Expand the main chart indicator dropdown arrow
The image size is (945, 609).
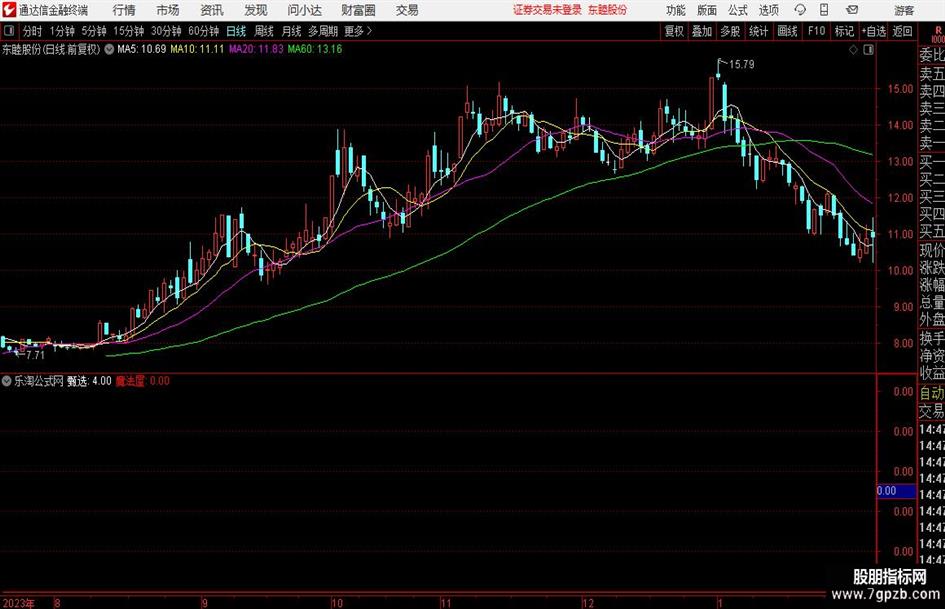click(109, 49)
